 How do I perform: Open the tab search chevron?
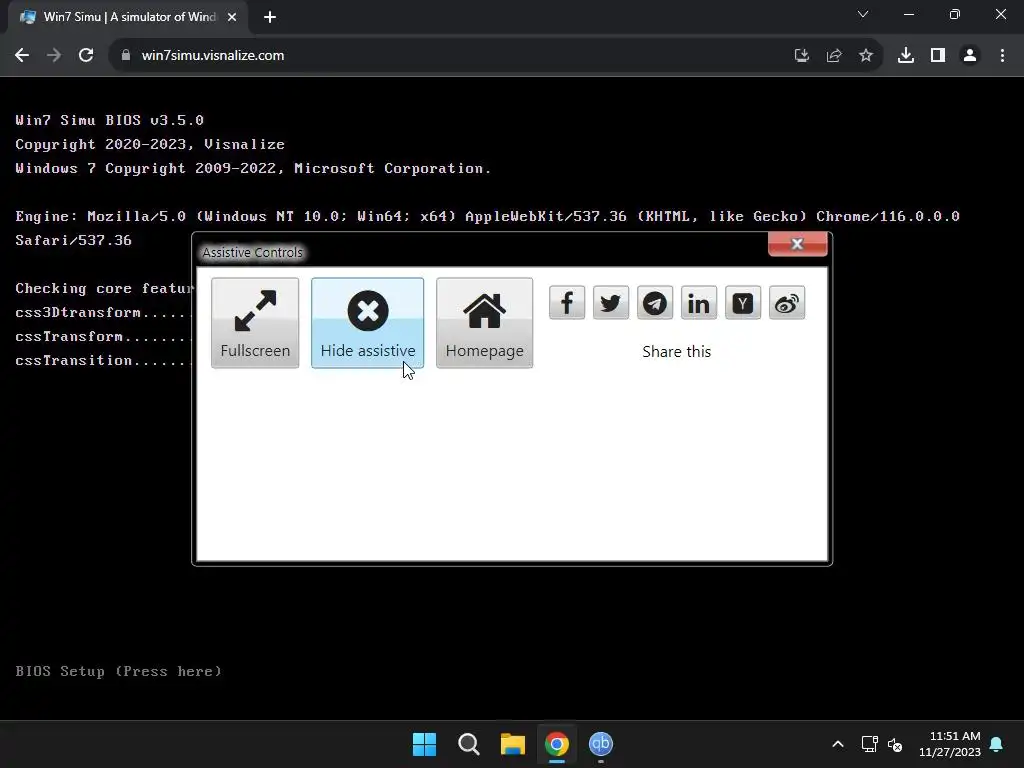pyautogui.click(x=863, y=14)
